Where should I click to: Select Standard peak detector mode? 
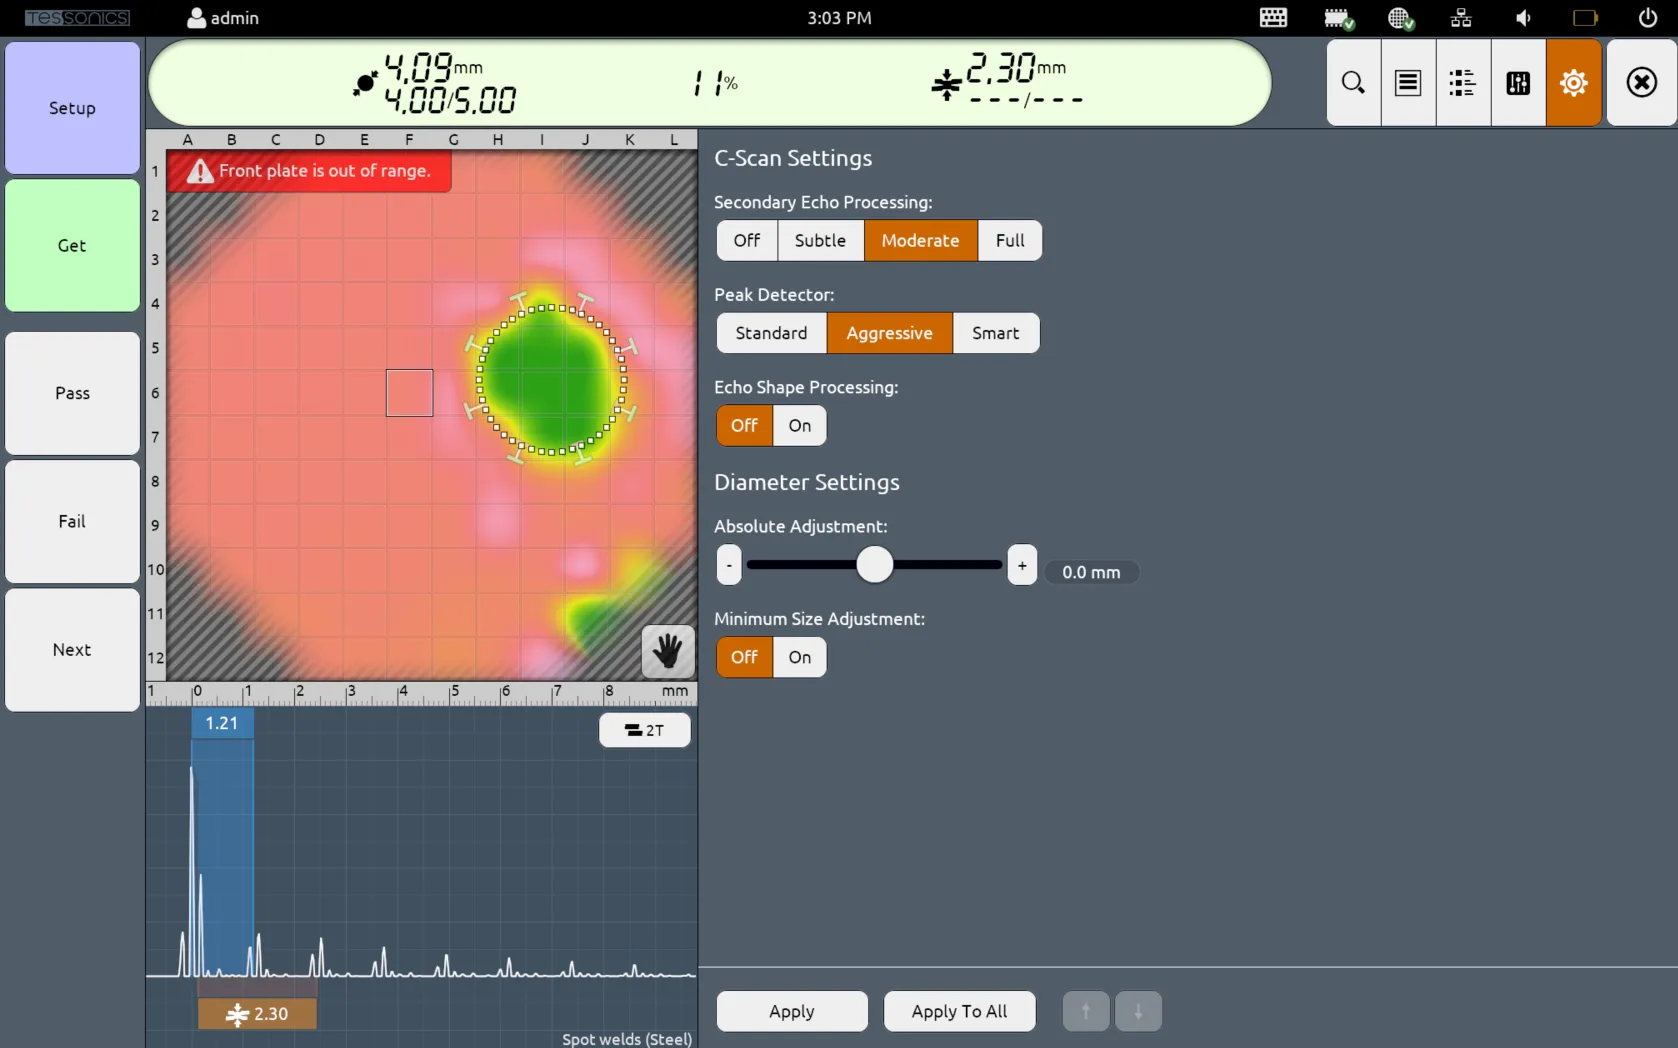[770, 333]
